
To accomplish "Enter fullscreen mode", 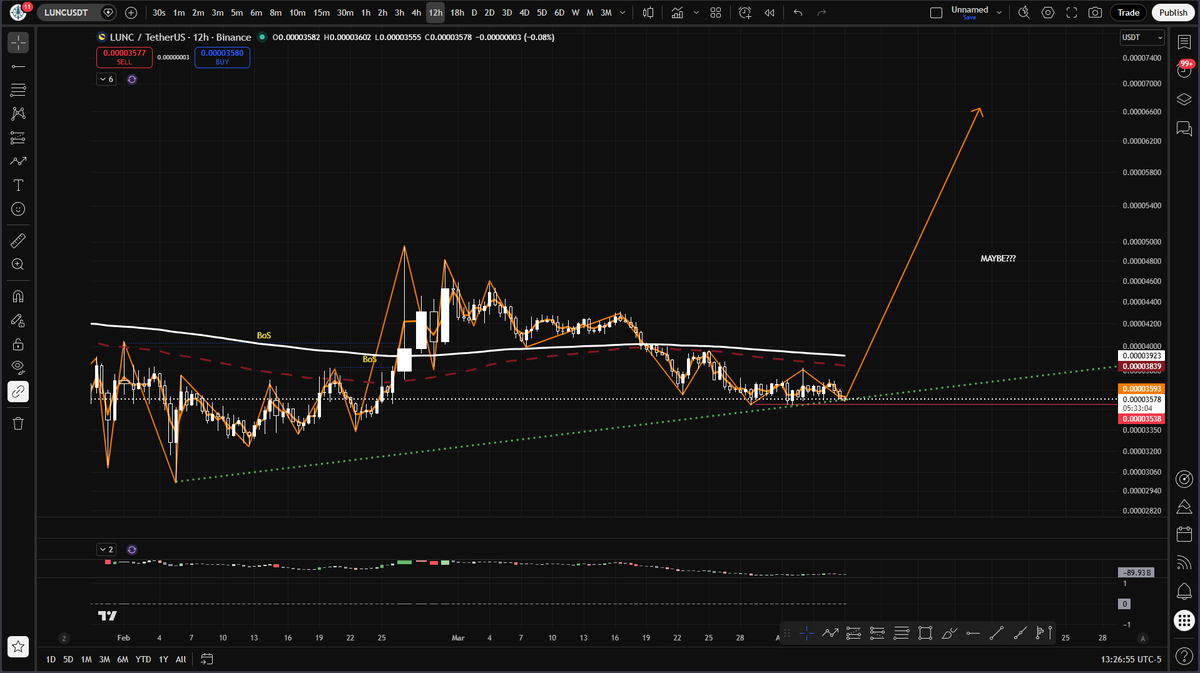I will tap(1072, 13).
